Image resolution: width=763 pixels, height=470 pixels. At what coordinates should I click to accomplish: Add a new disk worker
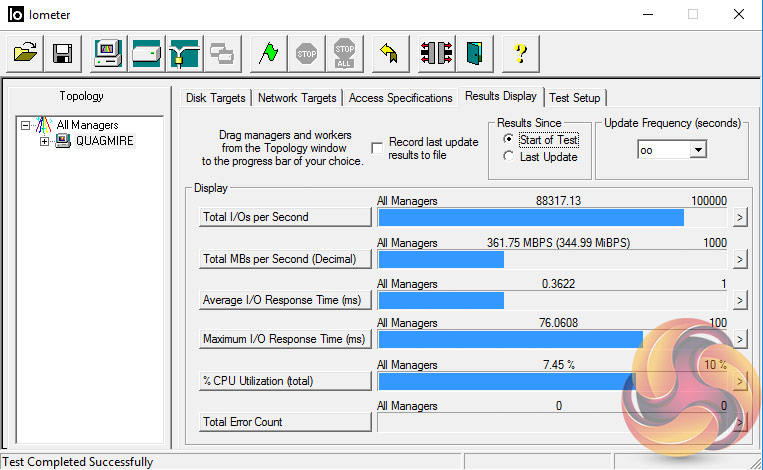[146, 53]
